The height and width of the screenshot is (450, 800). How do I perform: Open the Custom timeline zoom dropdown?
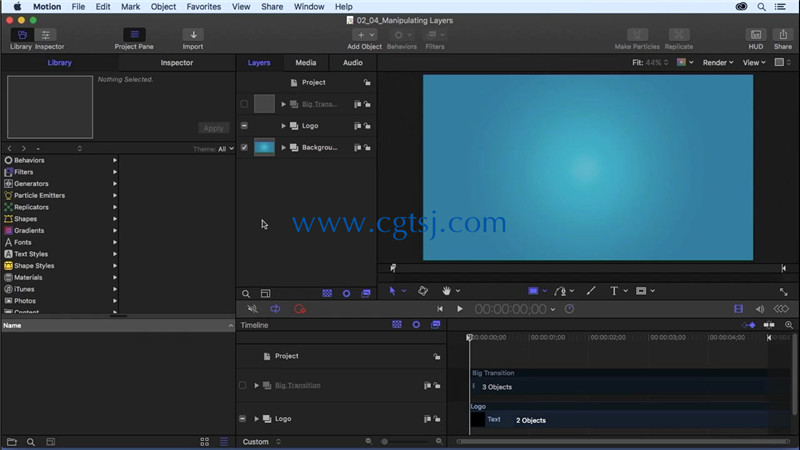click(262, 442)
